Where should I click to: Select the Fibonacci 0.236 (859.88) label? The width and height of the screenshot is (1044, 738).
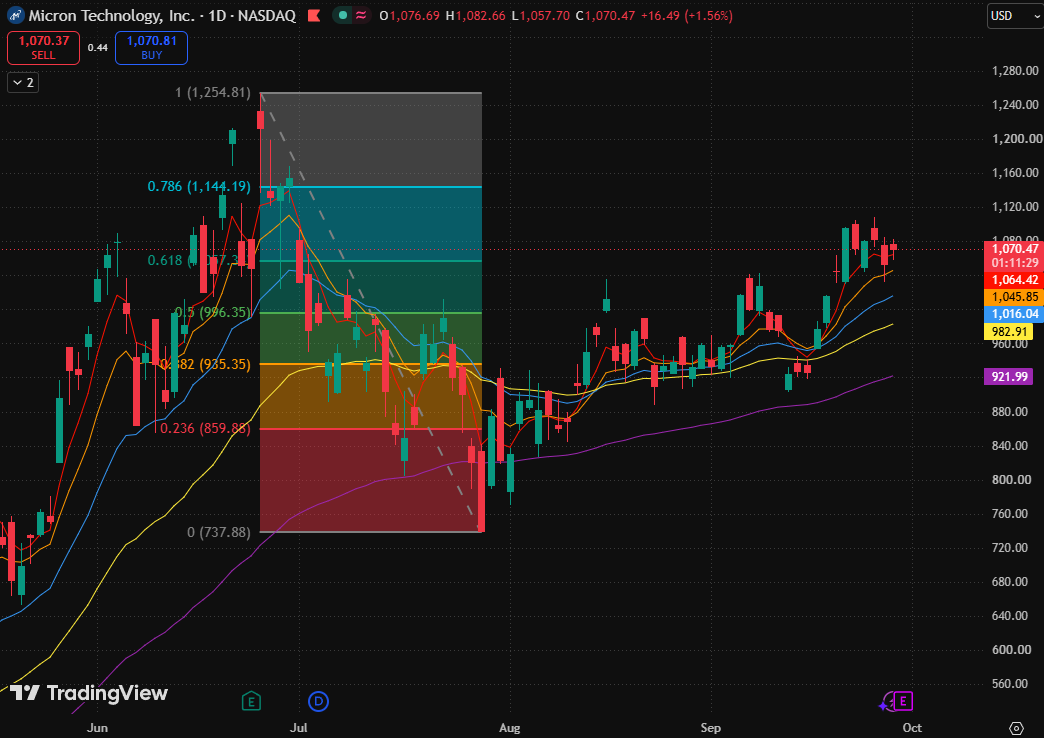pyautogui.click(x=206, y=428)
